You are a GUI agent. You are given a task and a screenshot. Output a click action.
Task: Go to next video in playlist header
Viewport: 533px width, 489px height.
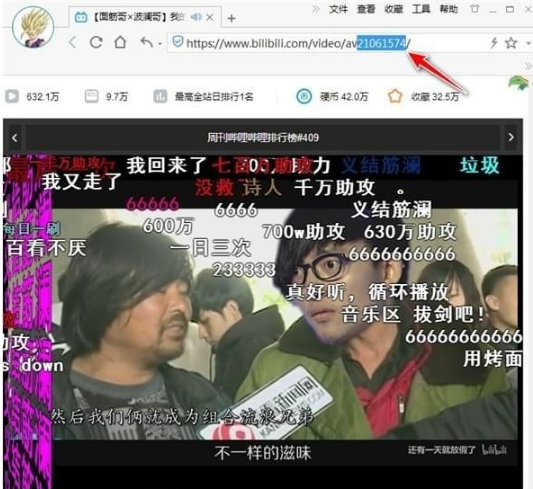511,137
